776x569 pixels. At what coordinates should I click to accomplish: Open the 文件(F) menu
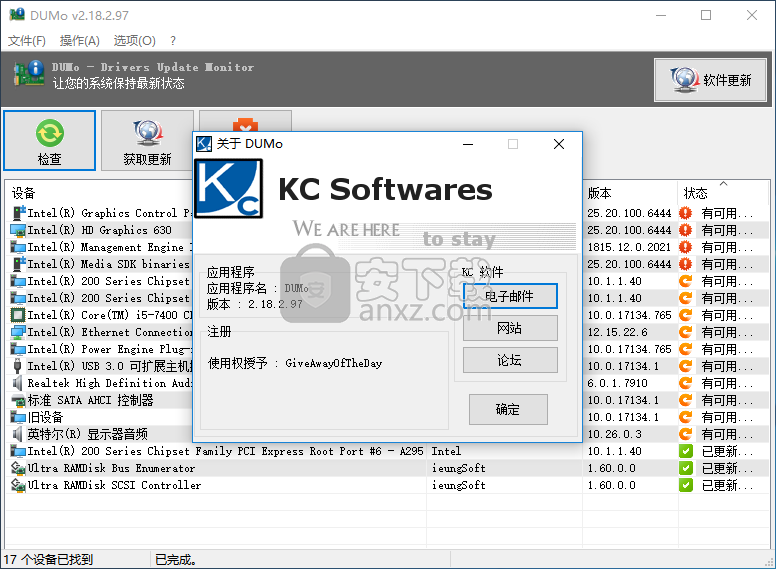pyautogui.click(x=27, y=41)
